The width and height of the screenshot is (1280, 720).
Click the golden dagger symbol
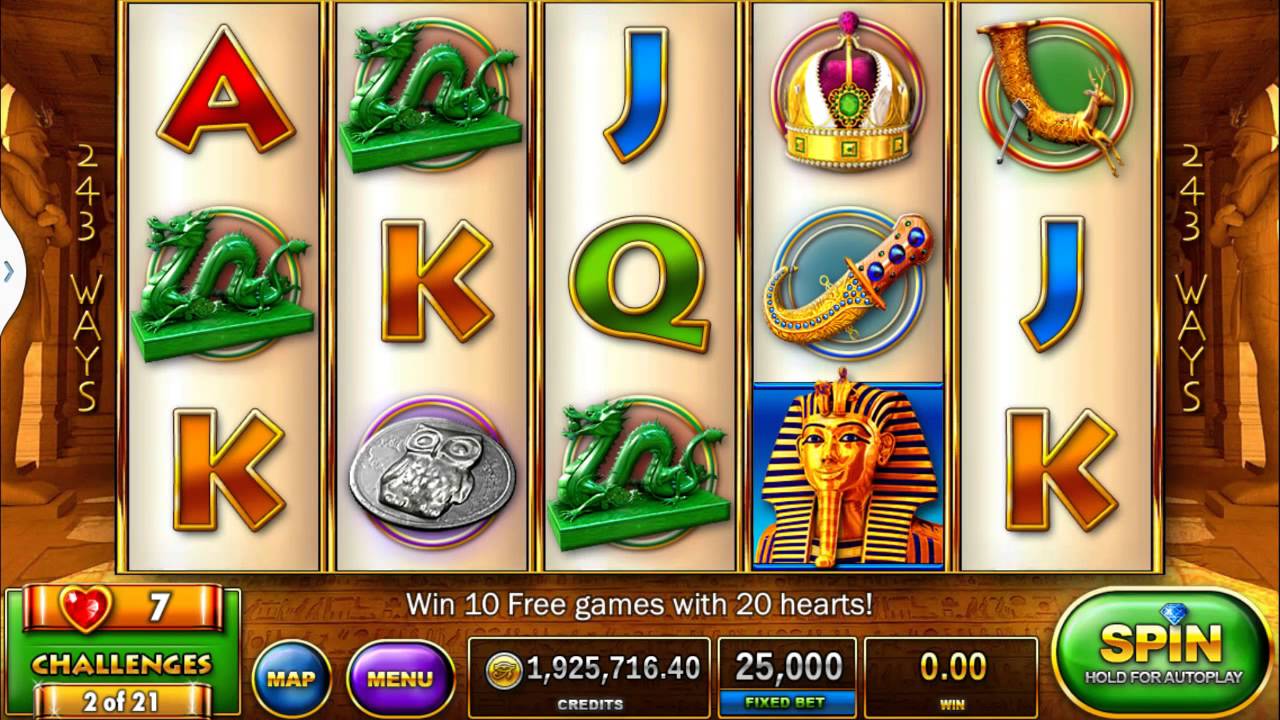pyautogui.click(x=848, y=283)
